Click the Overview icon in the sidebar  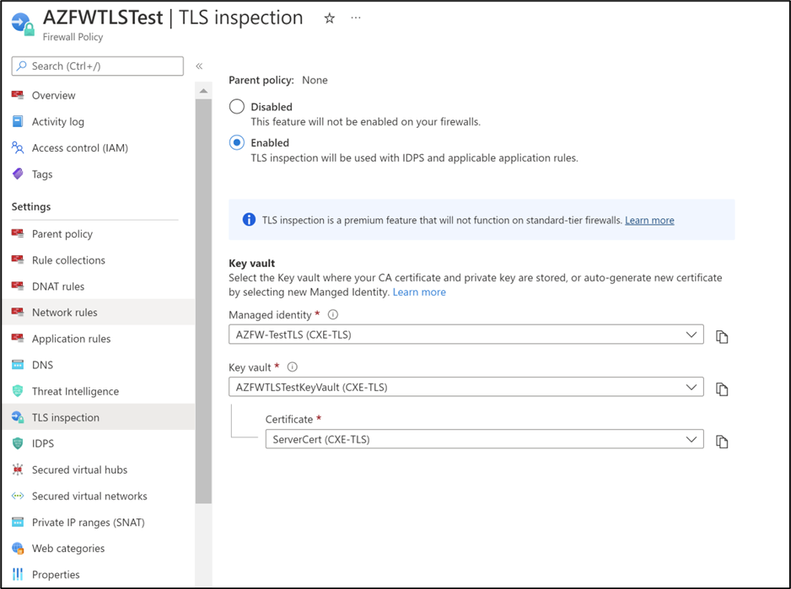point(18,95)
